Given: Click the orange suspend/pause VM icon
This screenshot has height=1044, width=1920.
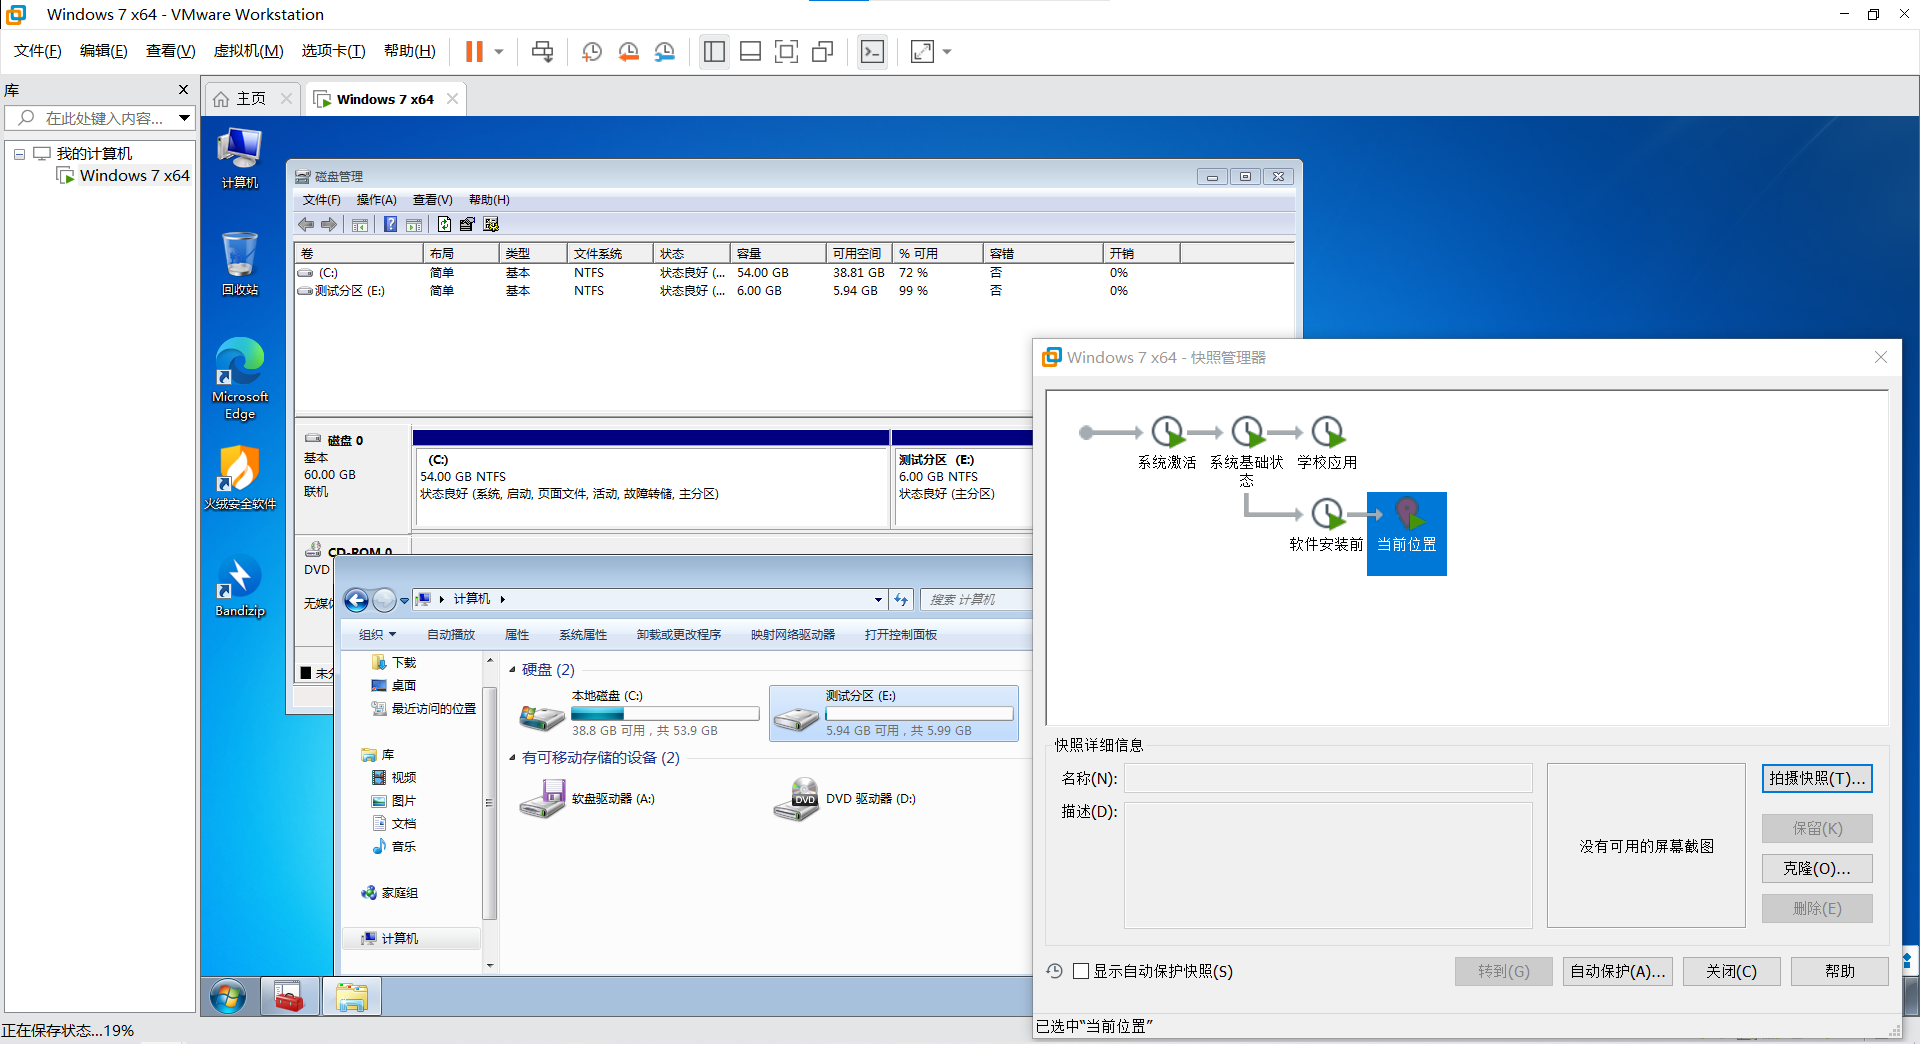Looking at the screenshot, I should [x=474, y=51].
